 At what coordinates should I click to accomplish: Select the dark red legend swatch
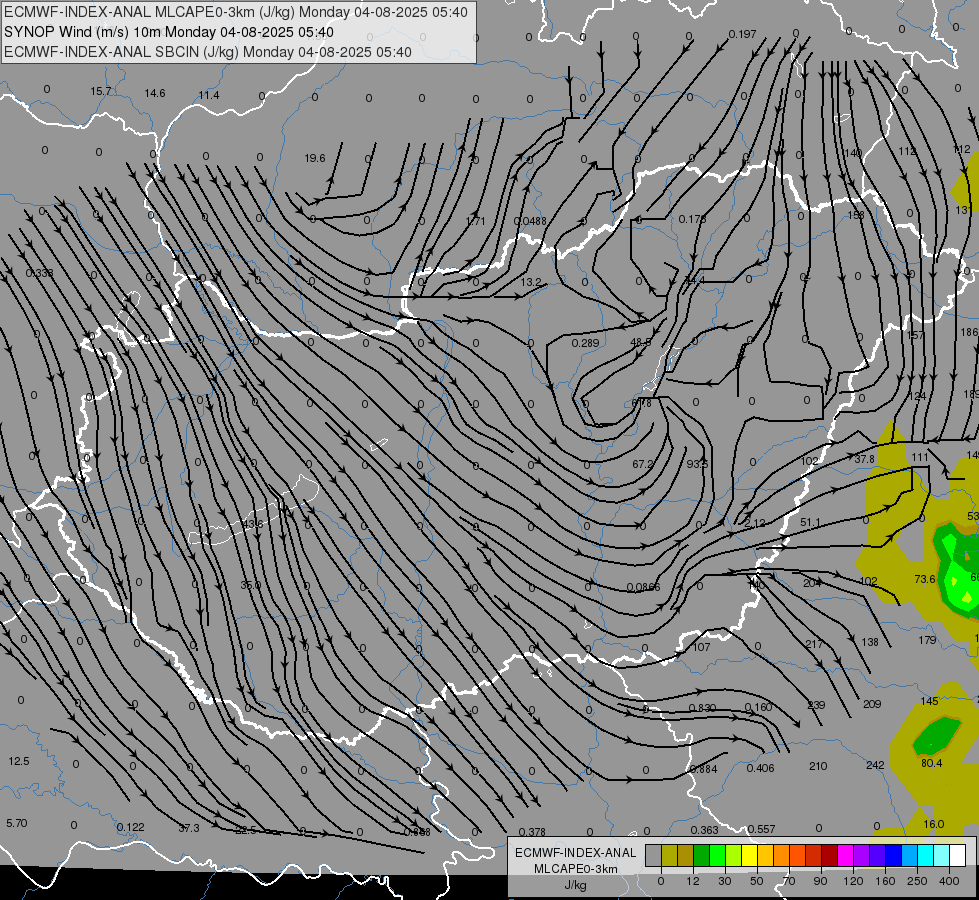tap(829, 855)
